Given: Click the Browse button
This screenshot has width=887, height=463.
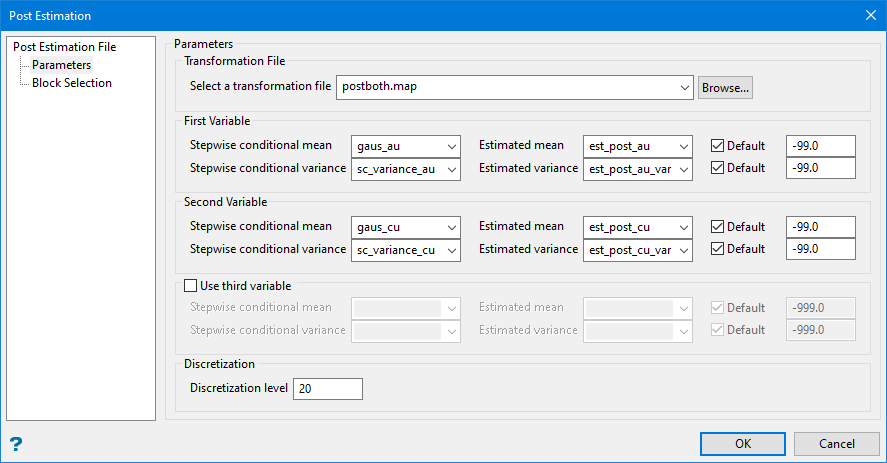Looking at the screenshot, I should pos(725,88).
